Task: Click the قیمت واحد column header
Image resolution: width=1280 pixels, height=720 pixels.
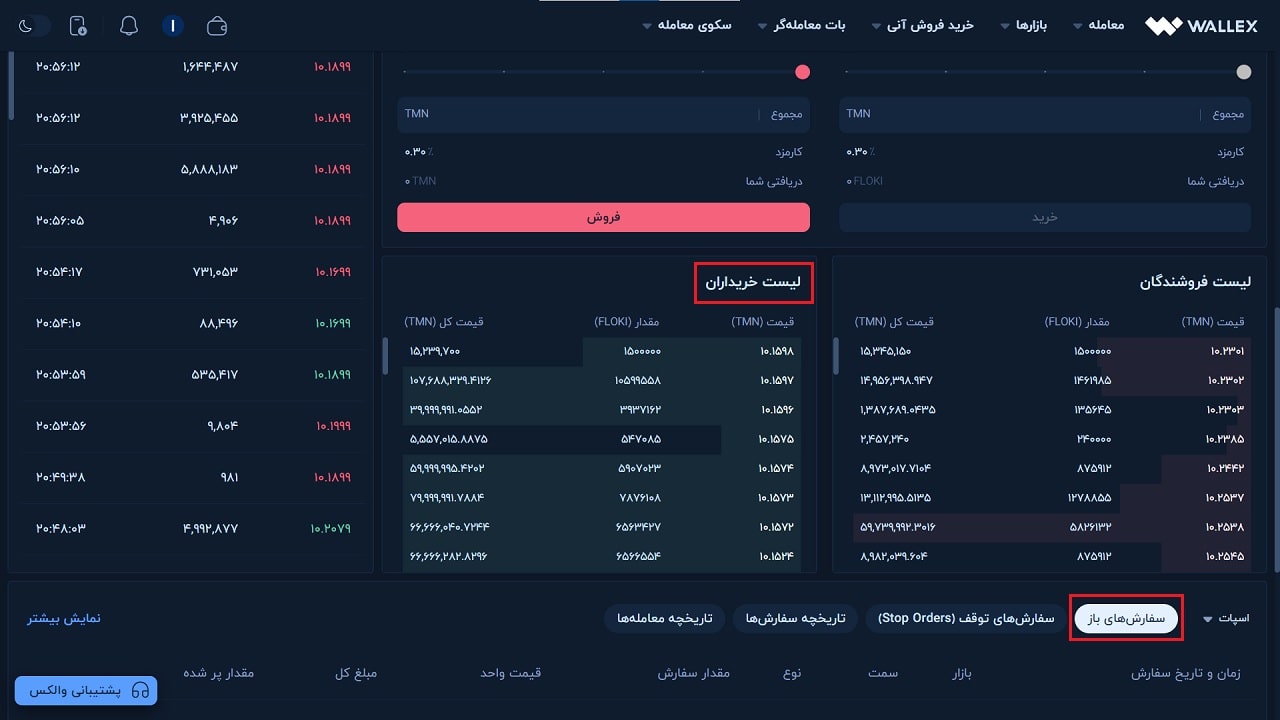Action: 511,673
